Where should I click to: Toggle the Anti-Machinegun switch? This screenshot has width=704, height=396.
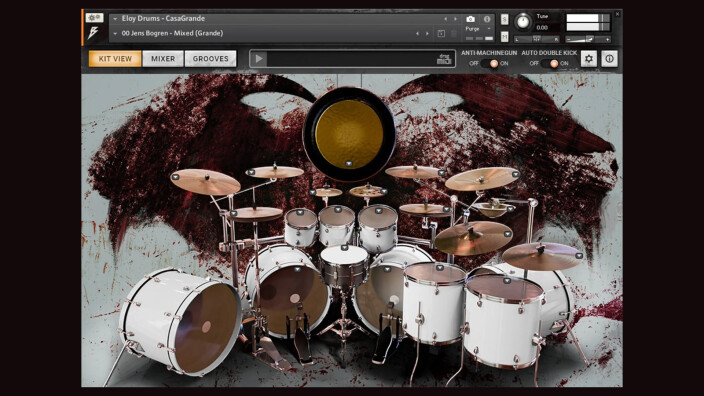click(489, 64)
